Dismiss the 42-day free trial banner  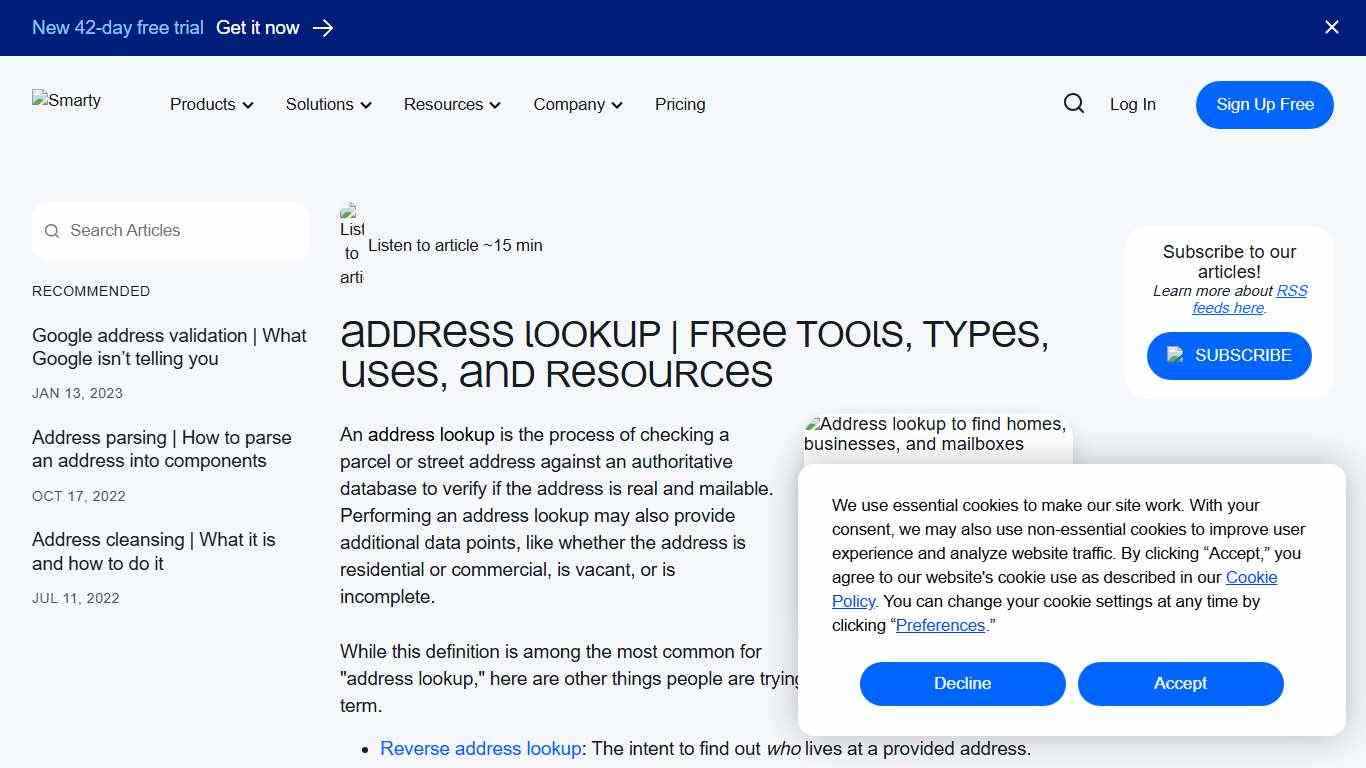click(x=1331, y=27)
